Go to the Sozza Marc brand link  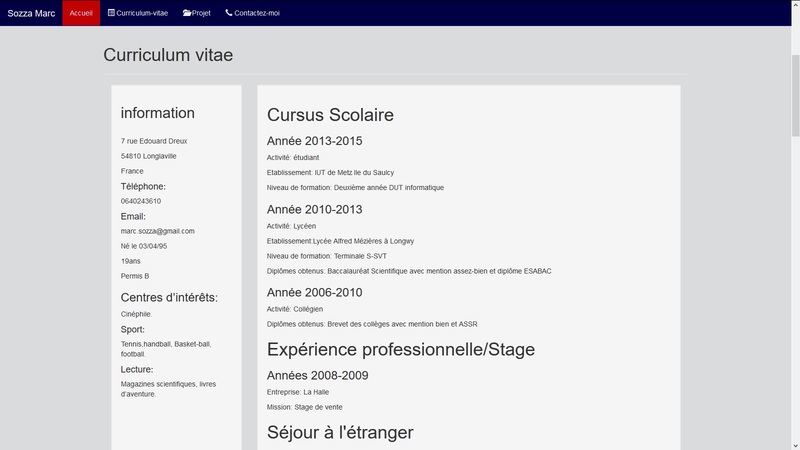31,13
